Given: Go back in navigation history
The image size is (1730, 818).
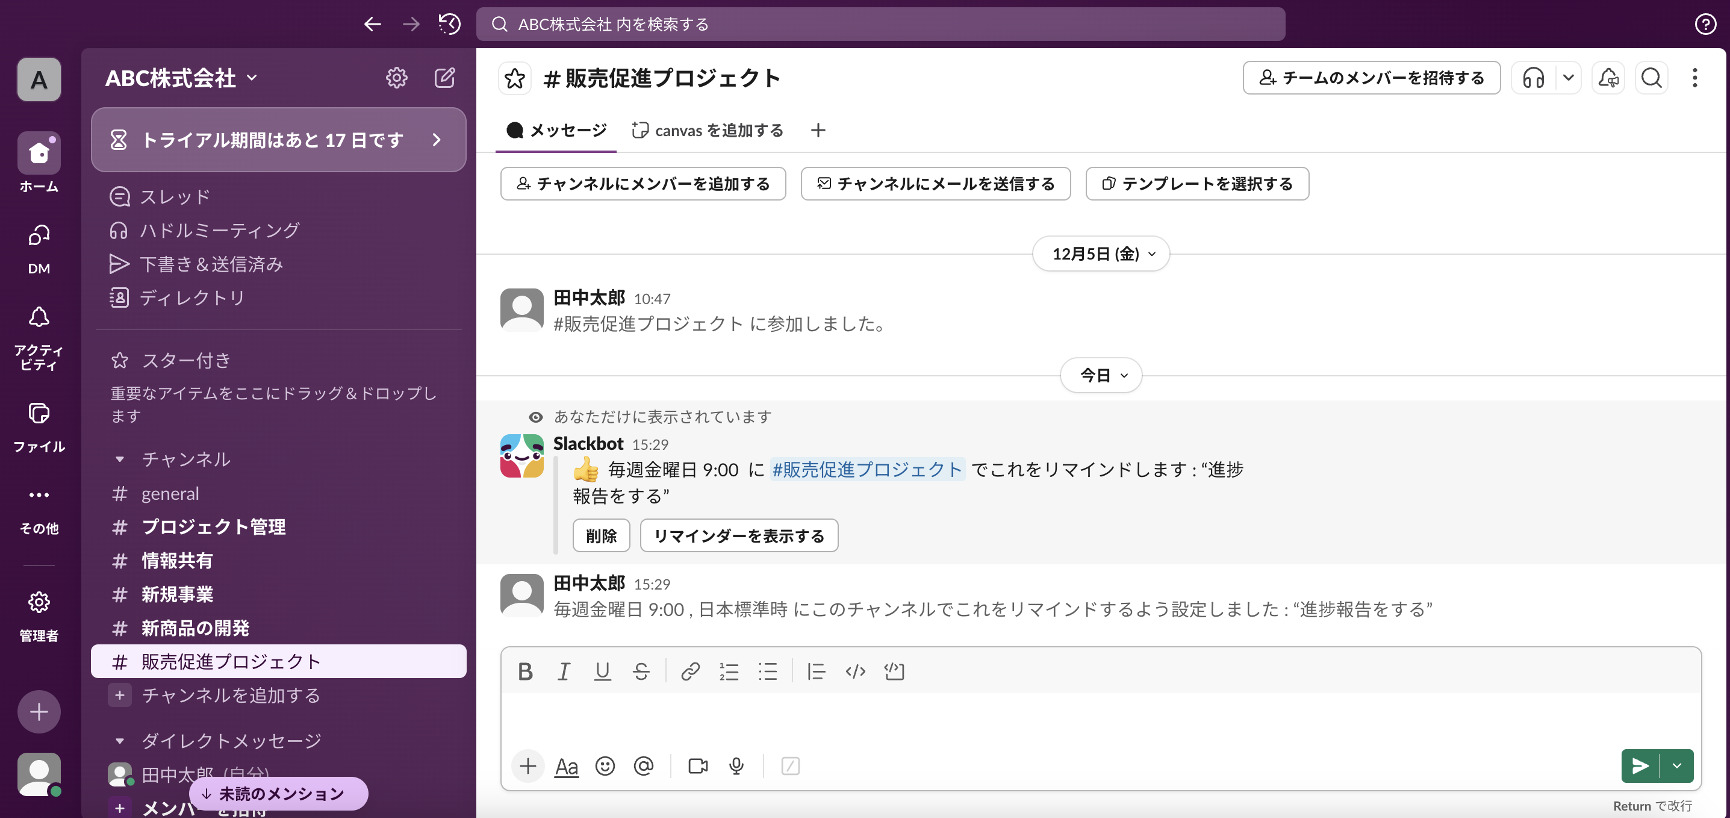Looking at the screenshot, I should (x=372, y=24).
